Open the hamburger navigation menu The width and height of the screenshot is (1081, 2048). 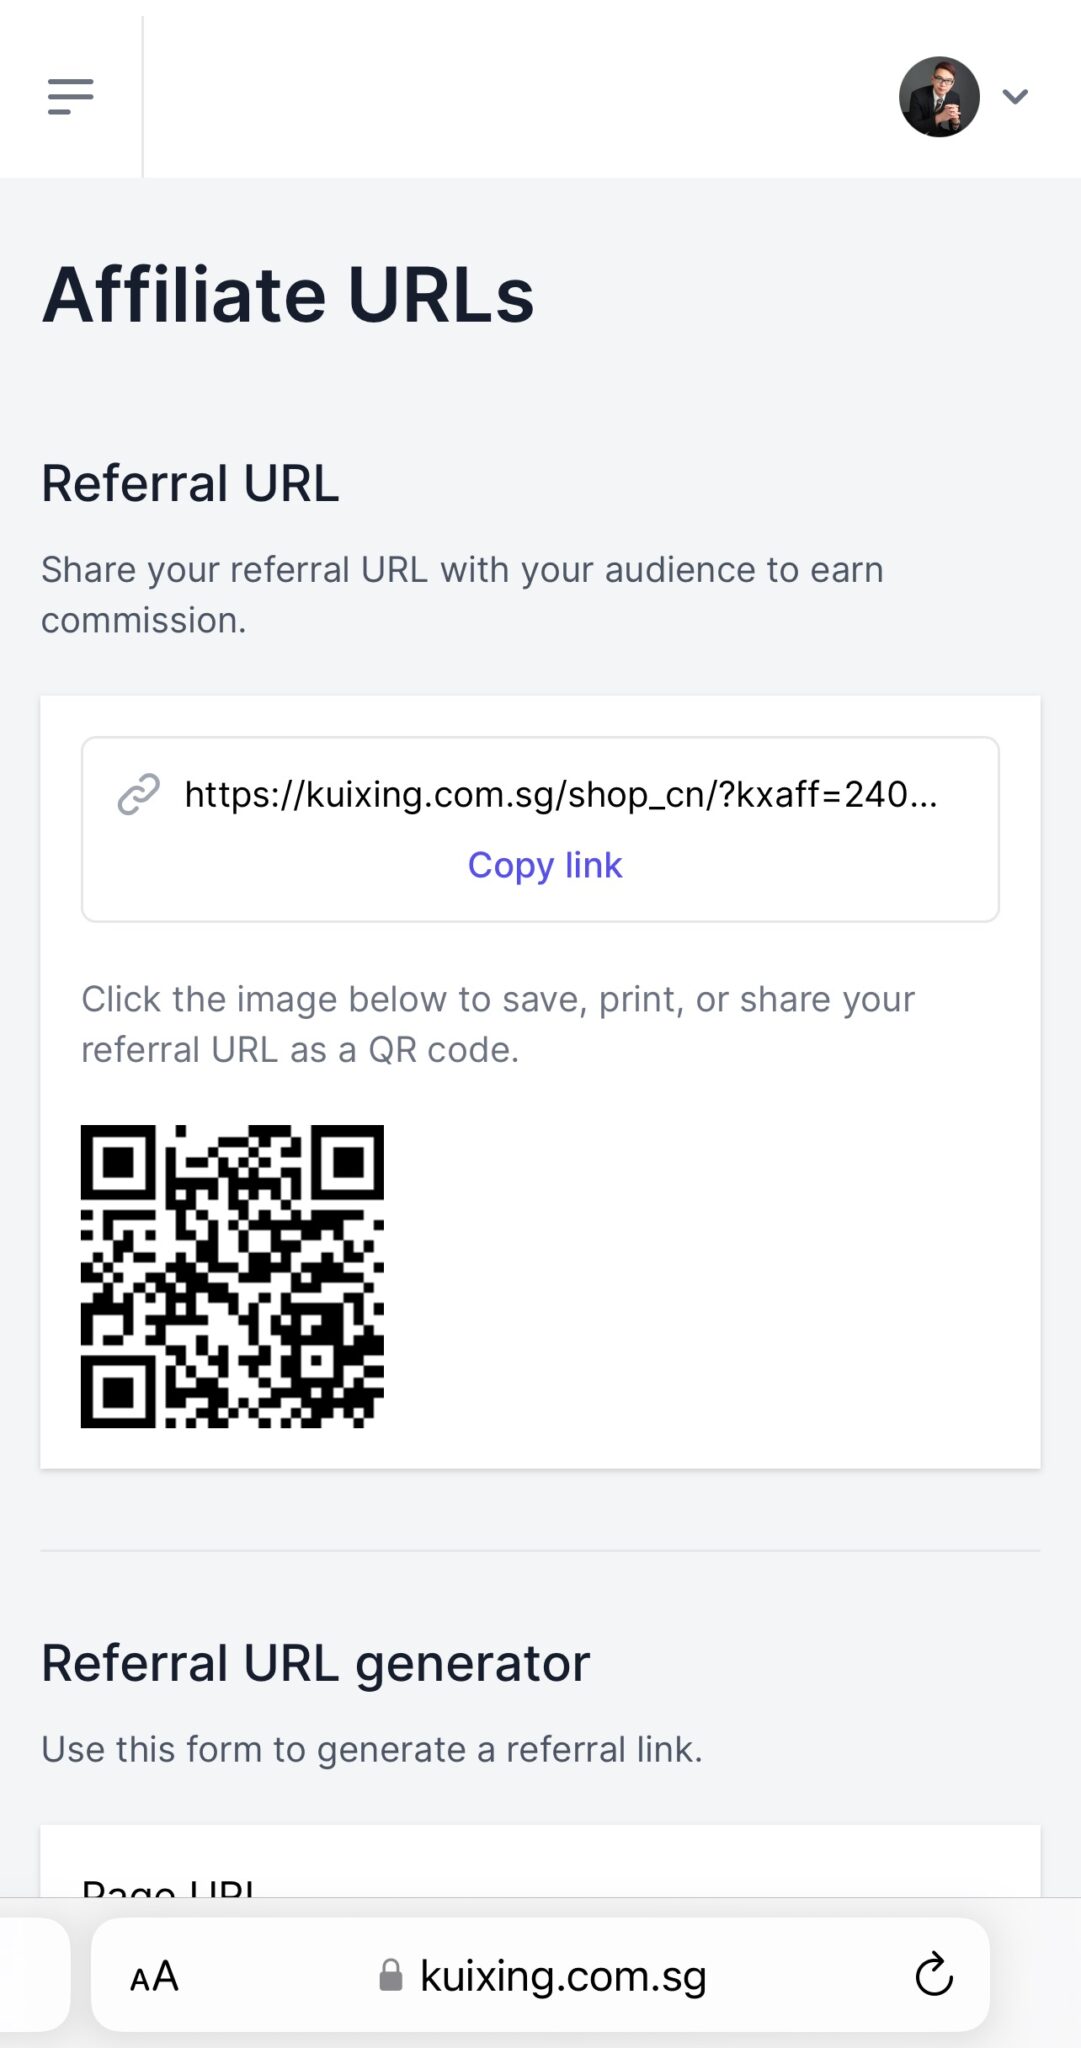70,96
